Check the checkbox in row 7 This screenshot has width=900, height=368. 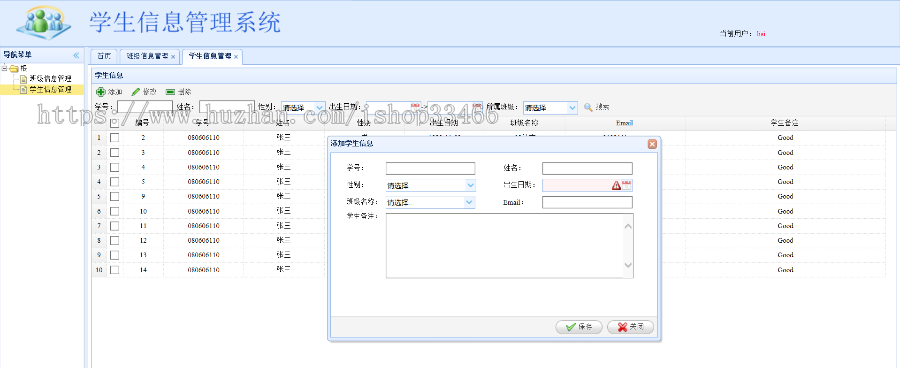(114, 226)
